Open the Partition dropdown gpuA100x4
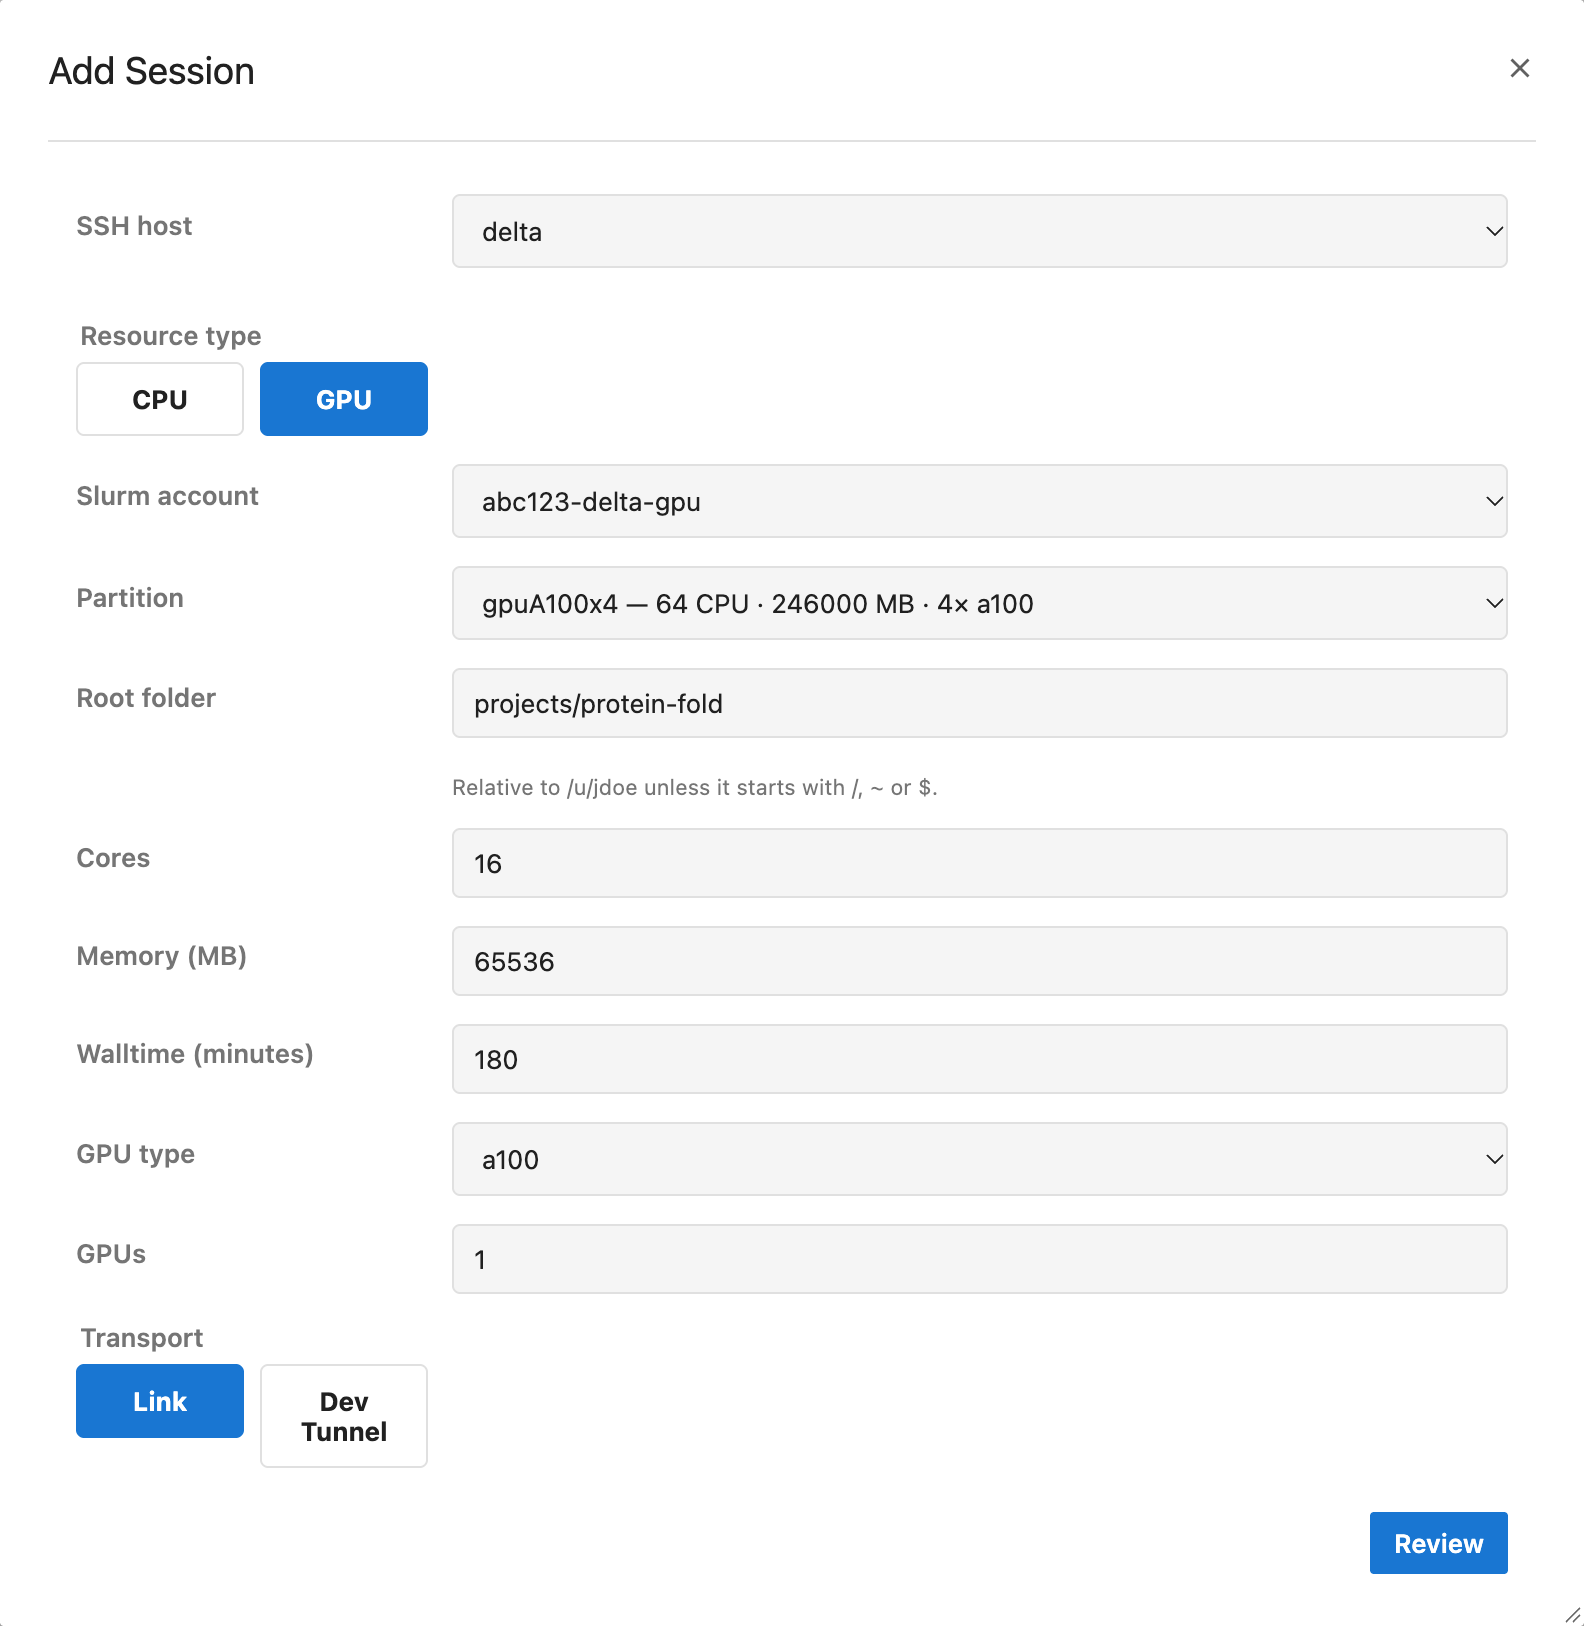This screenshot has width=1584, height=1626. [x=979, y=603]
